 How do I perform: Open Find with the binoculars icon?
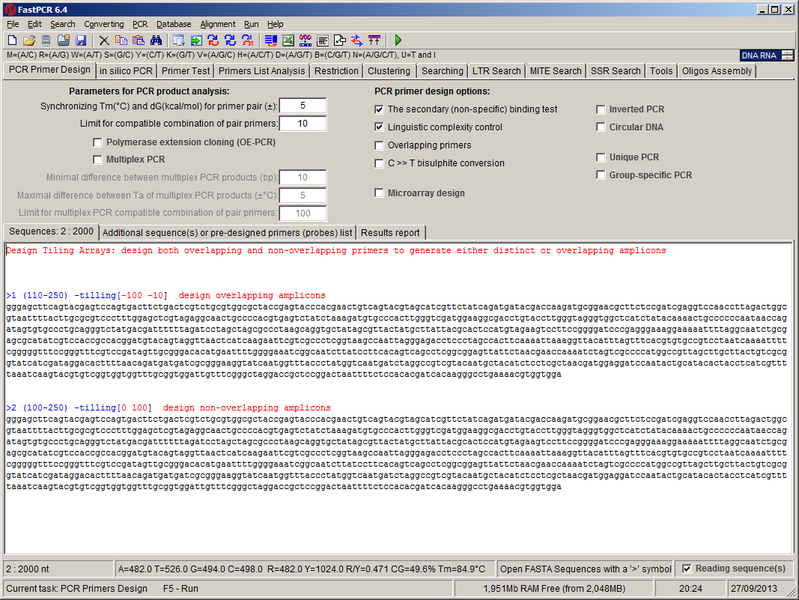point(156,40)
